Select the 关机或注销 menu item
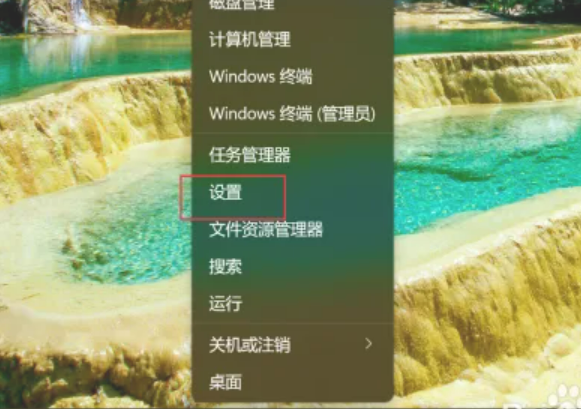 click(292, 345)
